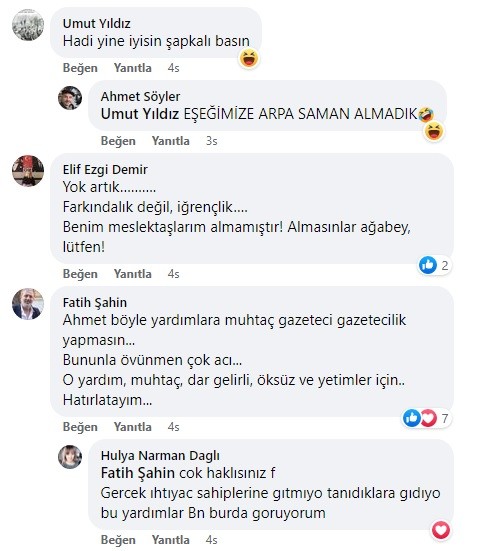Like Umut Yıldız's comment with Beğen
488x551 pixels.
point(80,68)
